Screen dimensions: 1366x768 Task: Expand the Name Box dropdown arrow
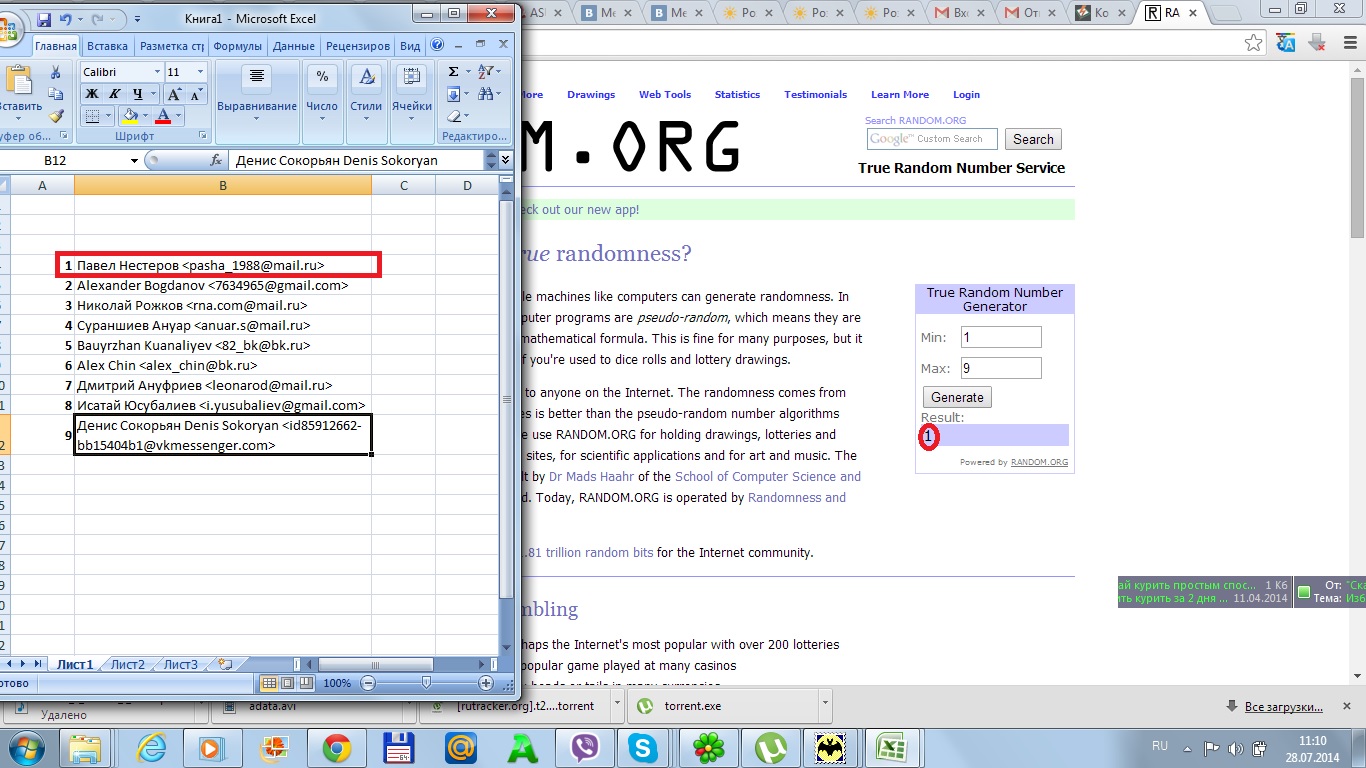(135, 161)
